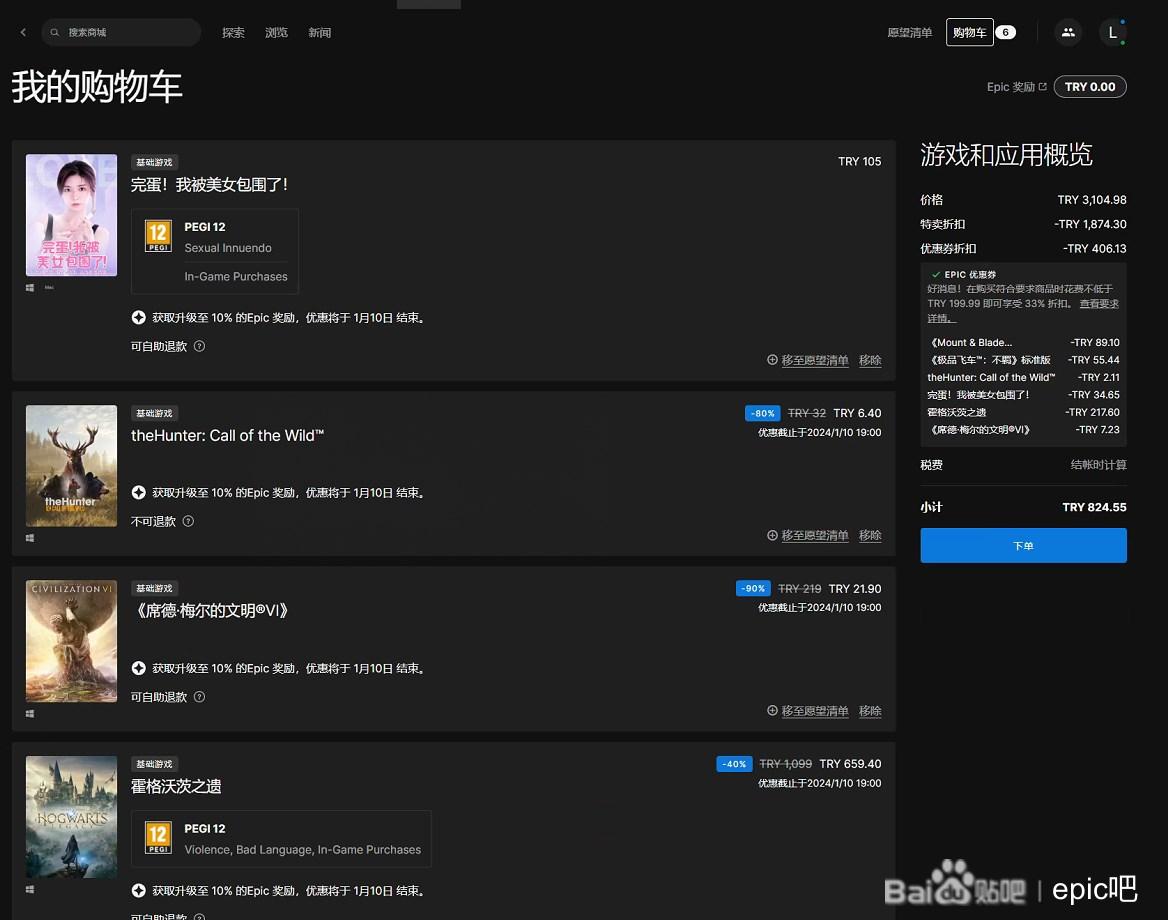Click Windows platform icon under theHunter cover
This screenshot has height=920, width=1168.
pos(30,538)
